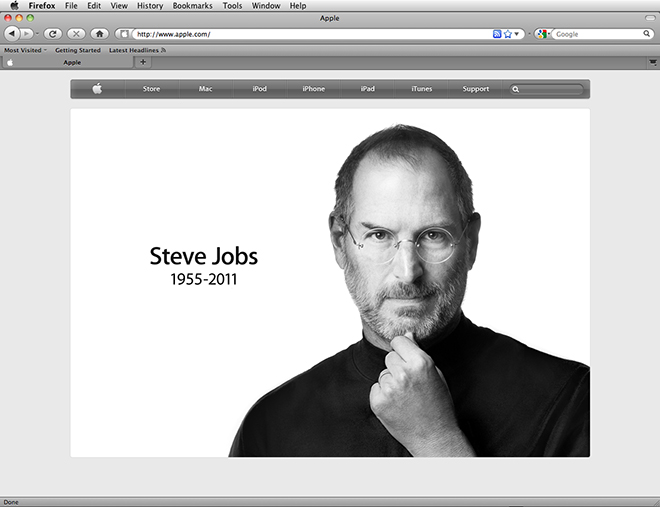
Task: Go to the Mac section
Action: pos(205,89)
